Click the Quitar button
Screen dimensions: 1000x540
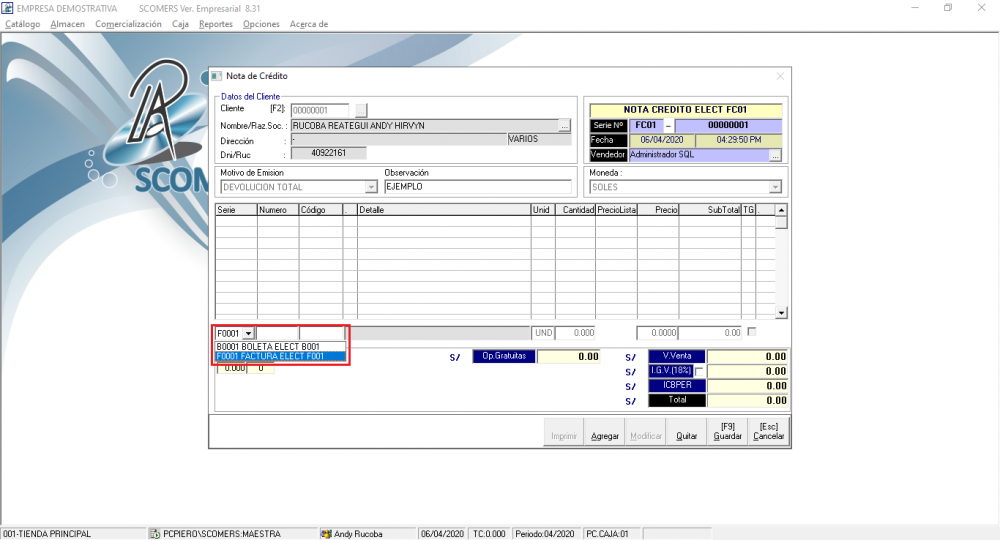click(686, 432)
